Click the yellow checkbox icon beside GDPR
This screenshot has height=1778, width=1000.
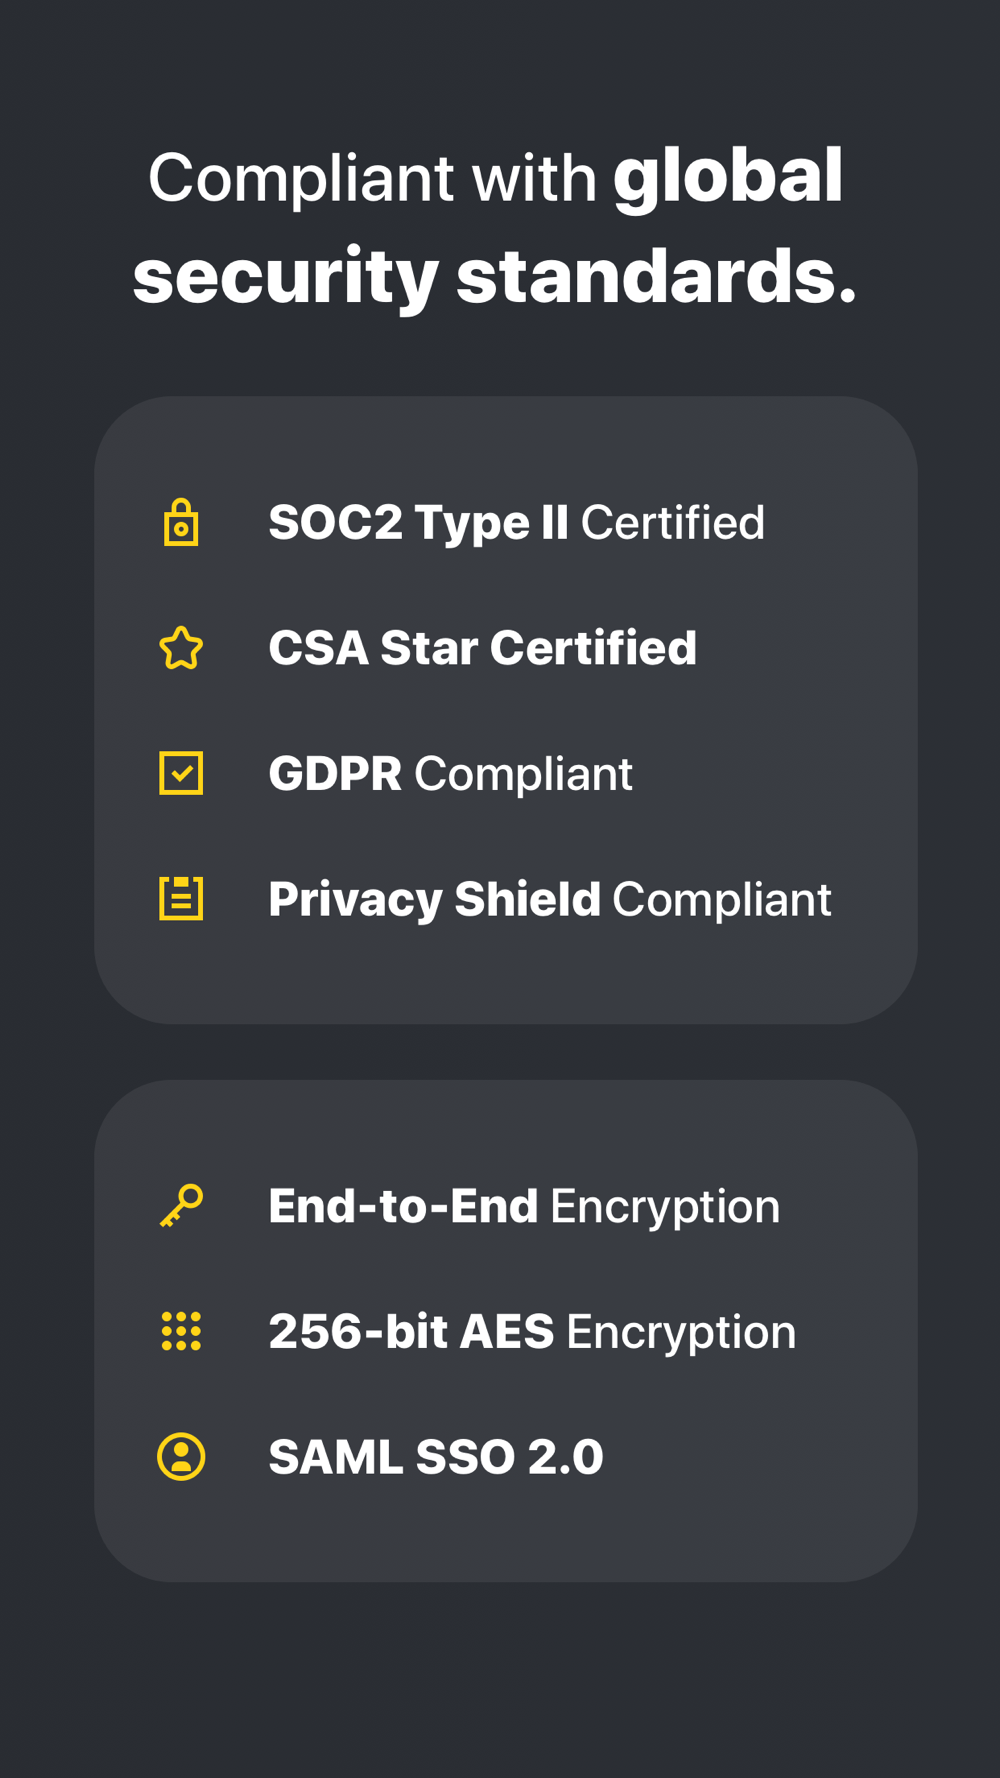181,773
